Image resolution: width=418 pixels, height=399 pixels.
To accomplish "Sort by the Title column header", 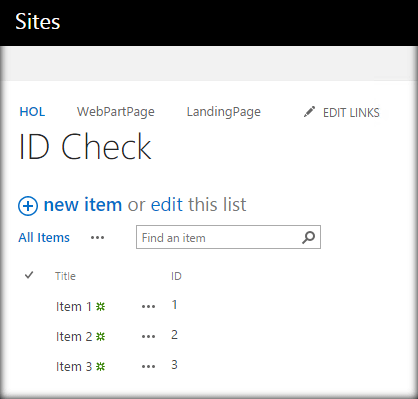I will 65,276.
